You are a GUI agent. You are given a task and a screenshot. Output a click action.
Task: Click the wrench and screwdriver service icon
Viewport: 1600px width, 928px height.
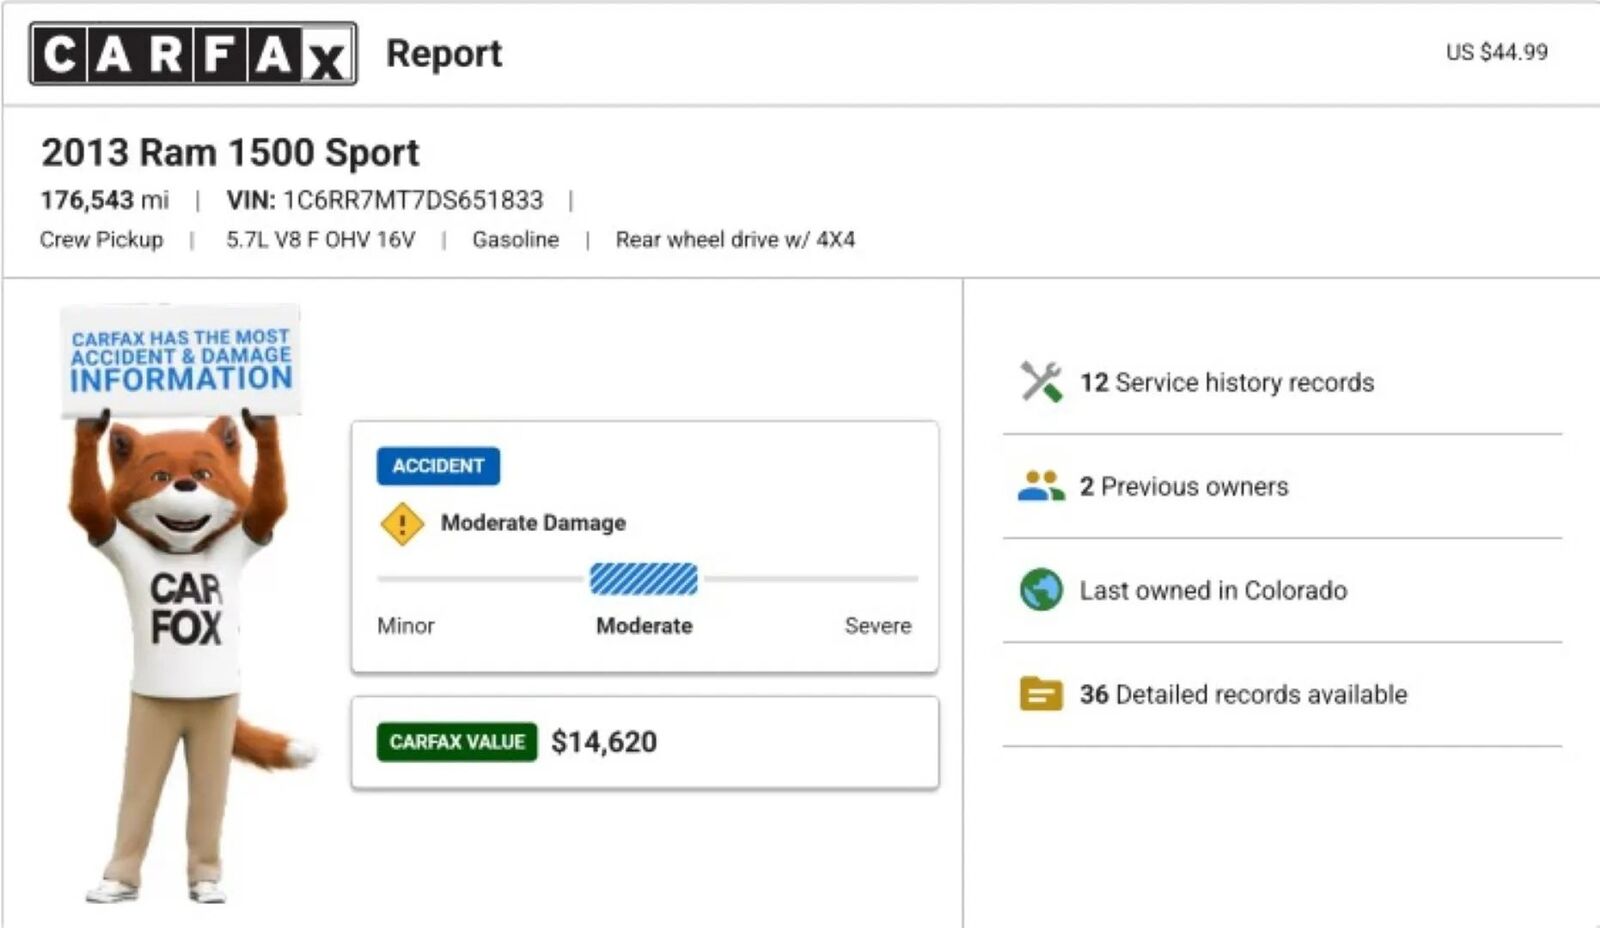1041,382
